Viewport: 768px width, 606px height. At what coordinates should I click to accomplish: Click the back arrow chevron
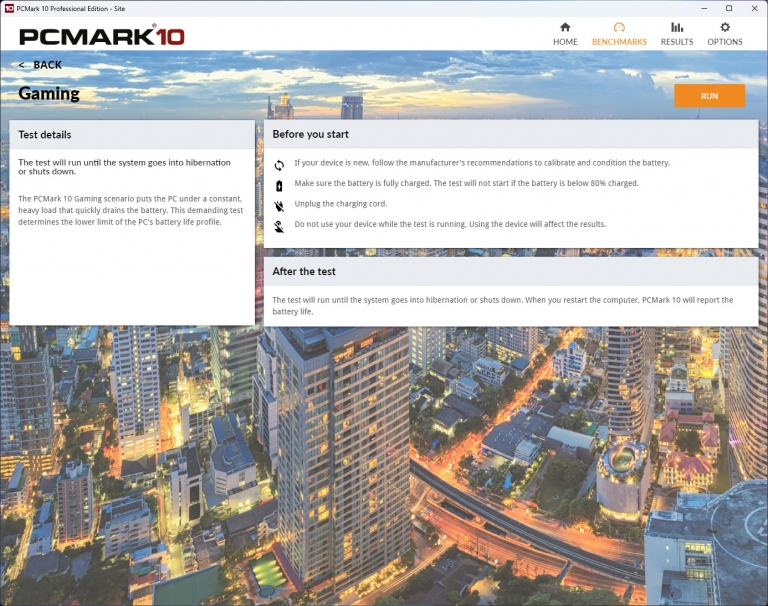click(22, 65)
